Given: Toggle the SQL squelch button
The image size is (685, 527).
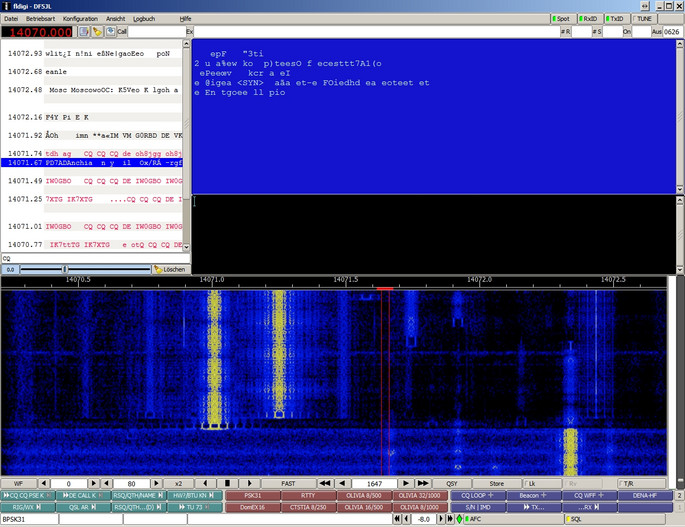Looking at the screenshot, I should click(615, 519).
